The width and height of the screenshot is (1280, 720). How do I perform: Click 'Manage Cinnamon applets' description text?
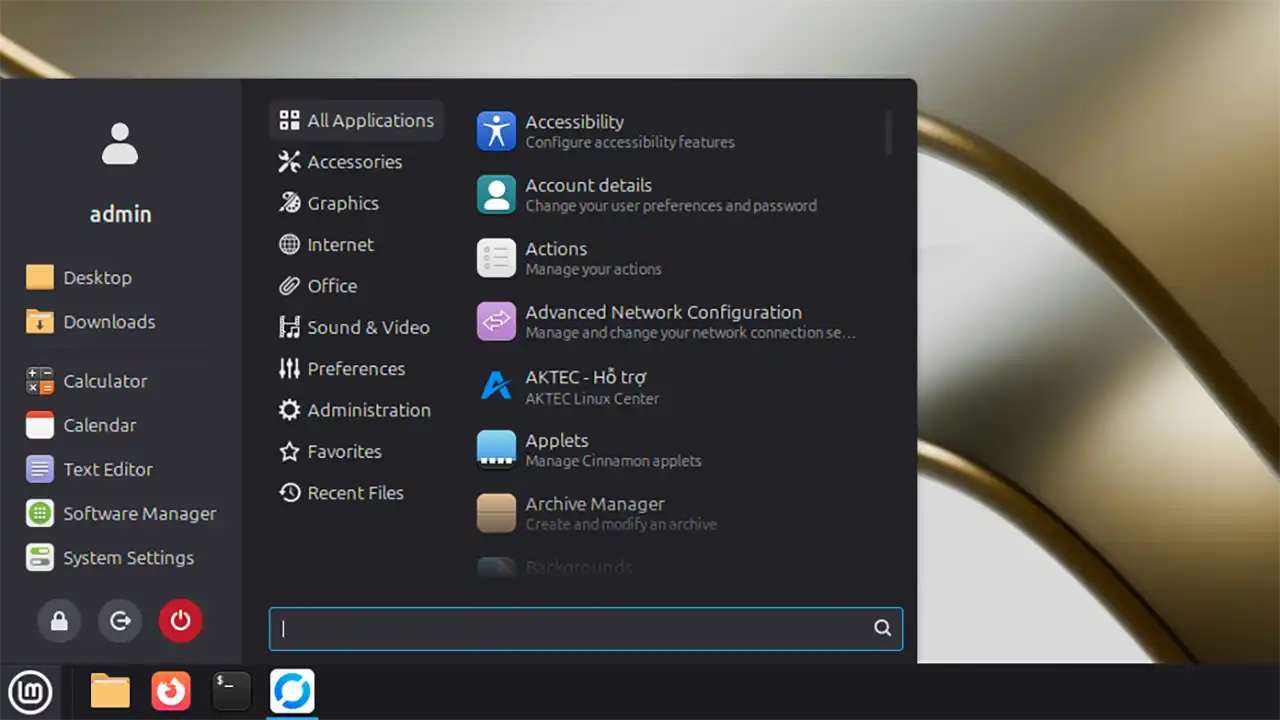613,462
